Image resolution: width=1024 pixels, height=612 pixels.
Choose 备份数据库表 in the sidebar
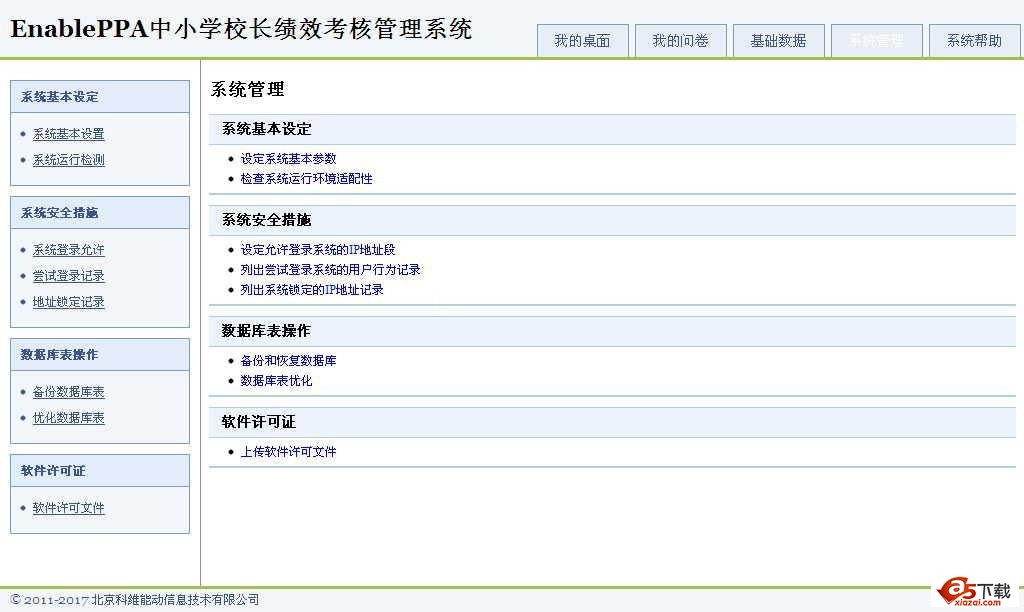69,392
